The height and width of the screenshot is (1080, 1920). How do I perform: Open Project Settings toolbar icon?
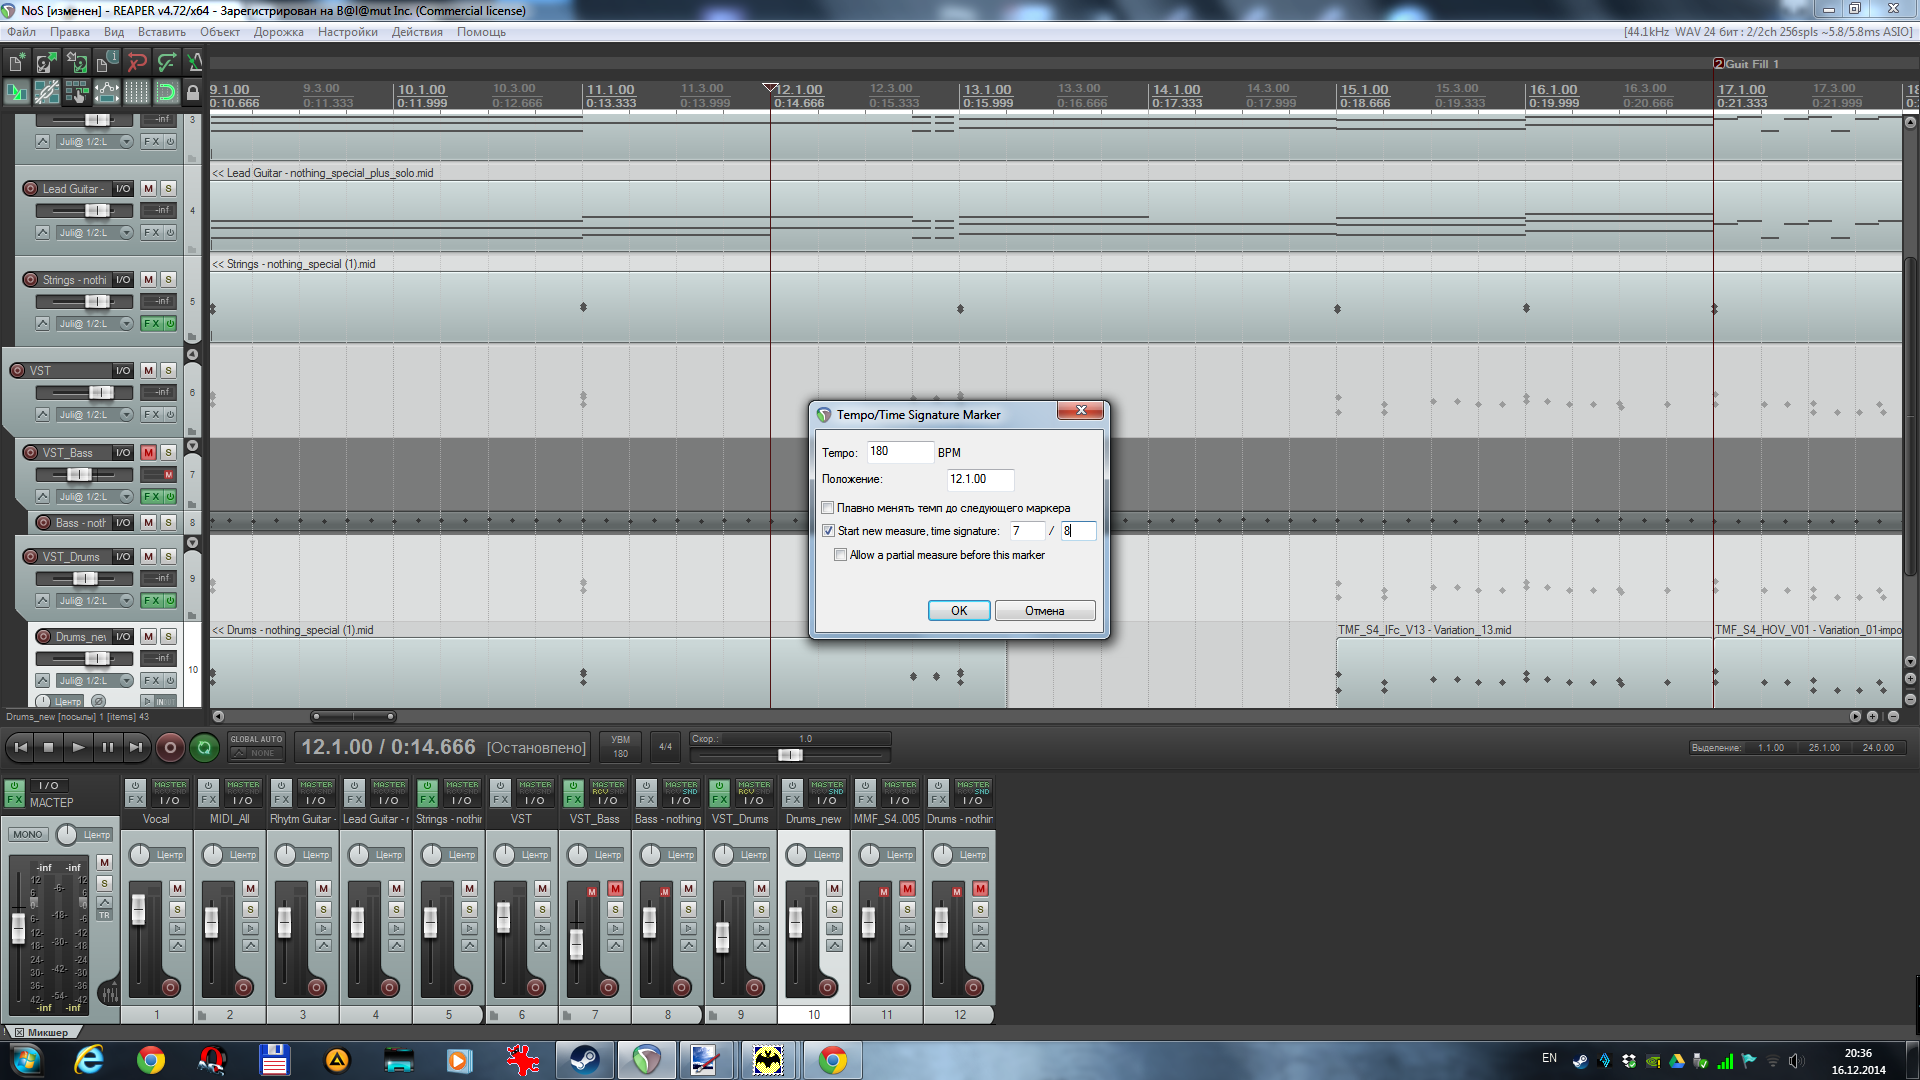click(106, 63)
